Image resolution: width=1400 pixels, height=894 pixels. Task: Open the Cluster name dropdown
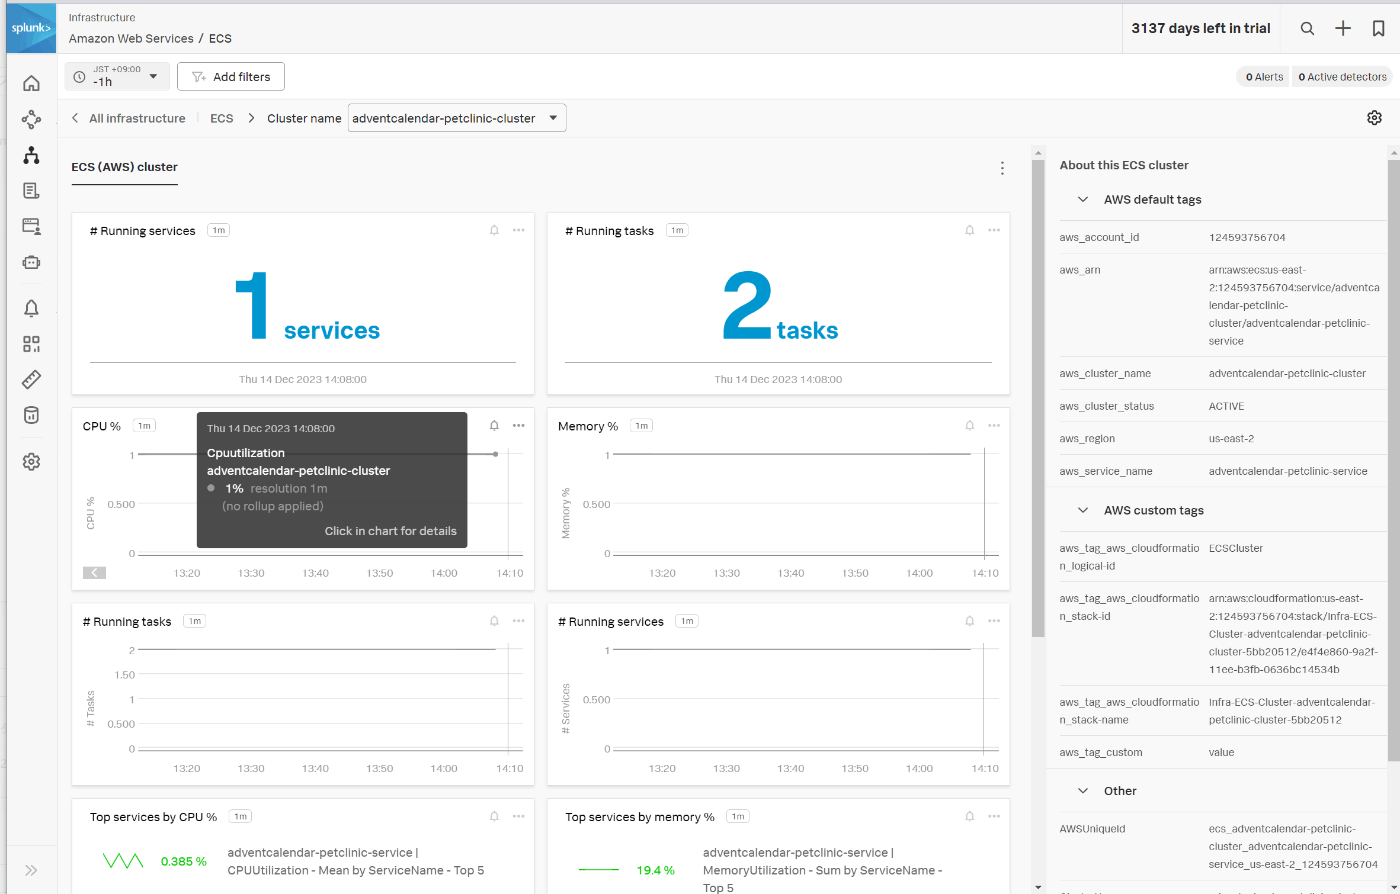click(x=457, y=118)
